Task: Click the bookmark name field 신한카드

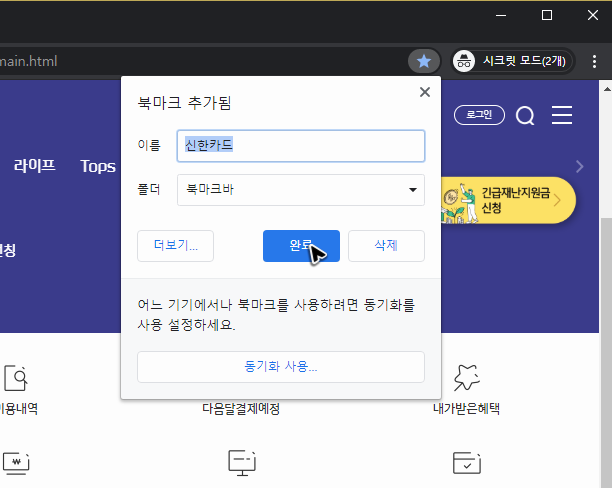Action: [301, 146]
